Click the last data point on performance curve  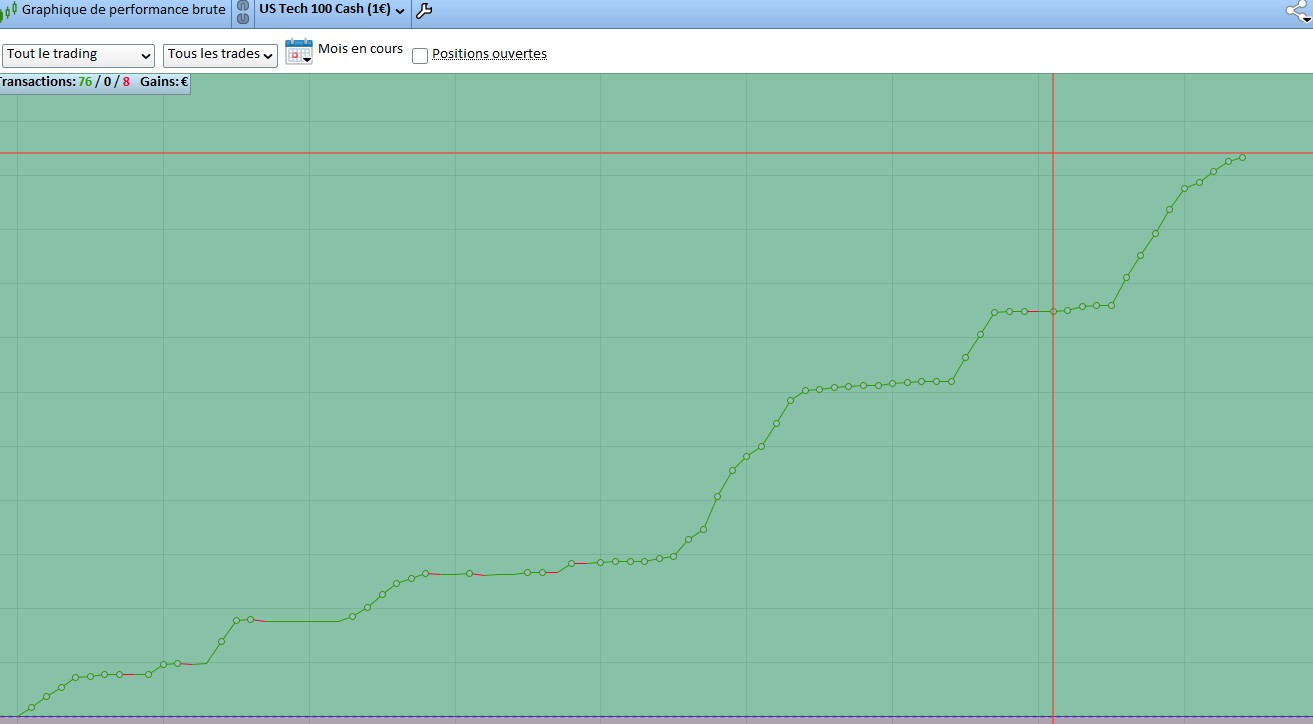click(x=1242, y=157)
